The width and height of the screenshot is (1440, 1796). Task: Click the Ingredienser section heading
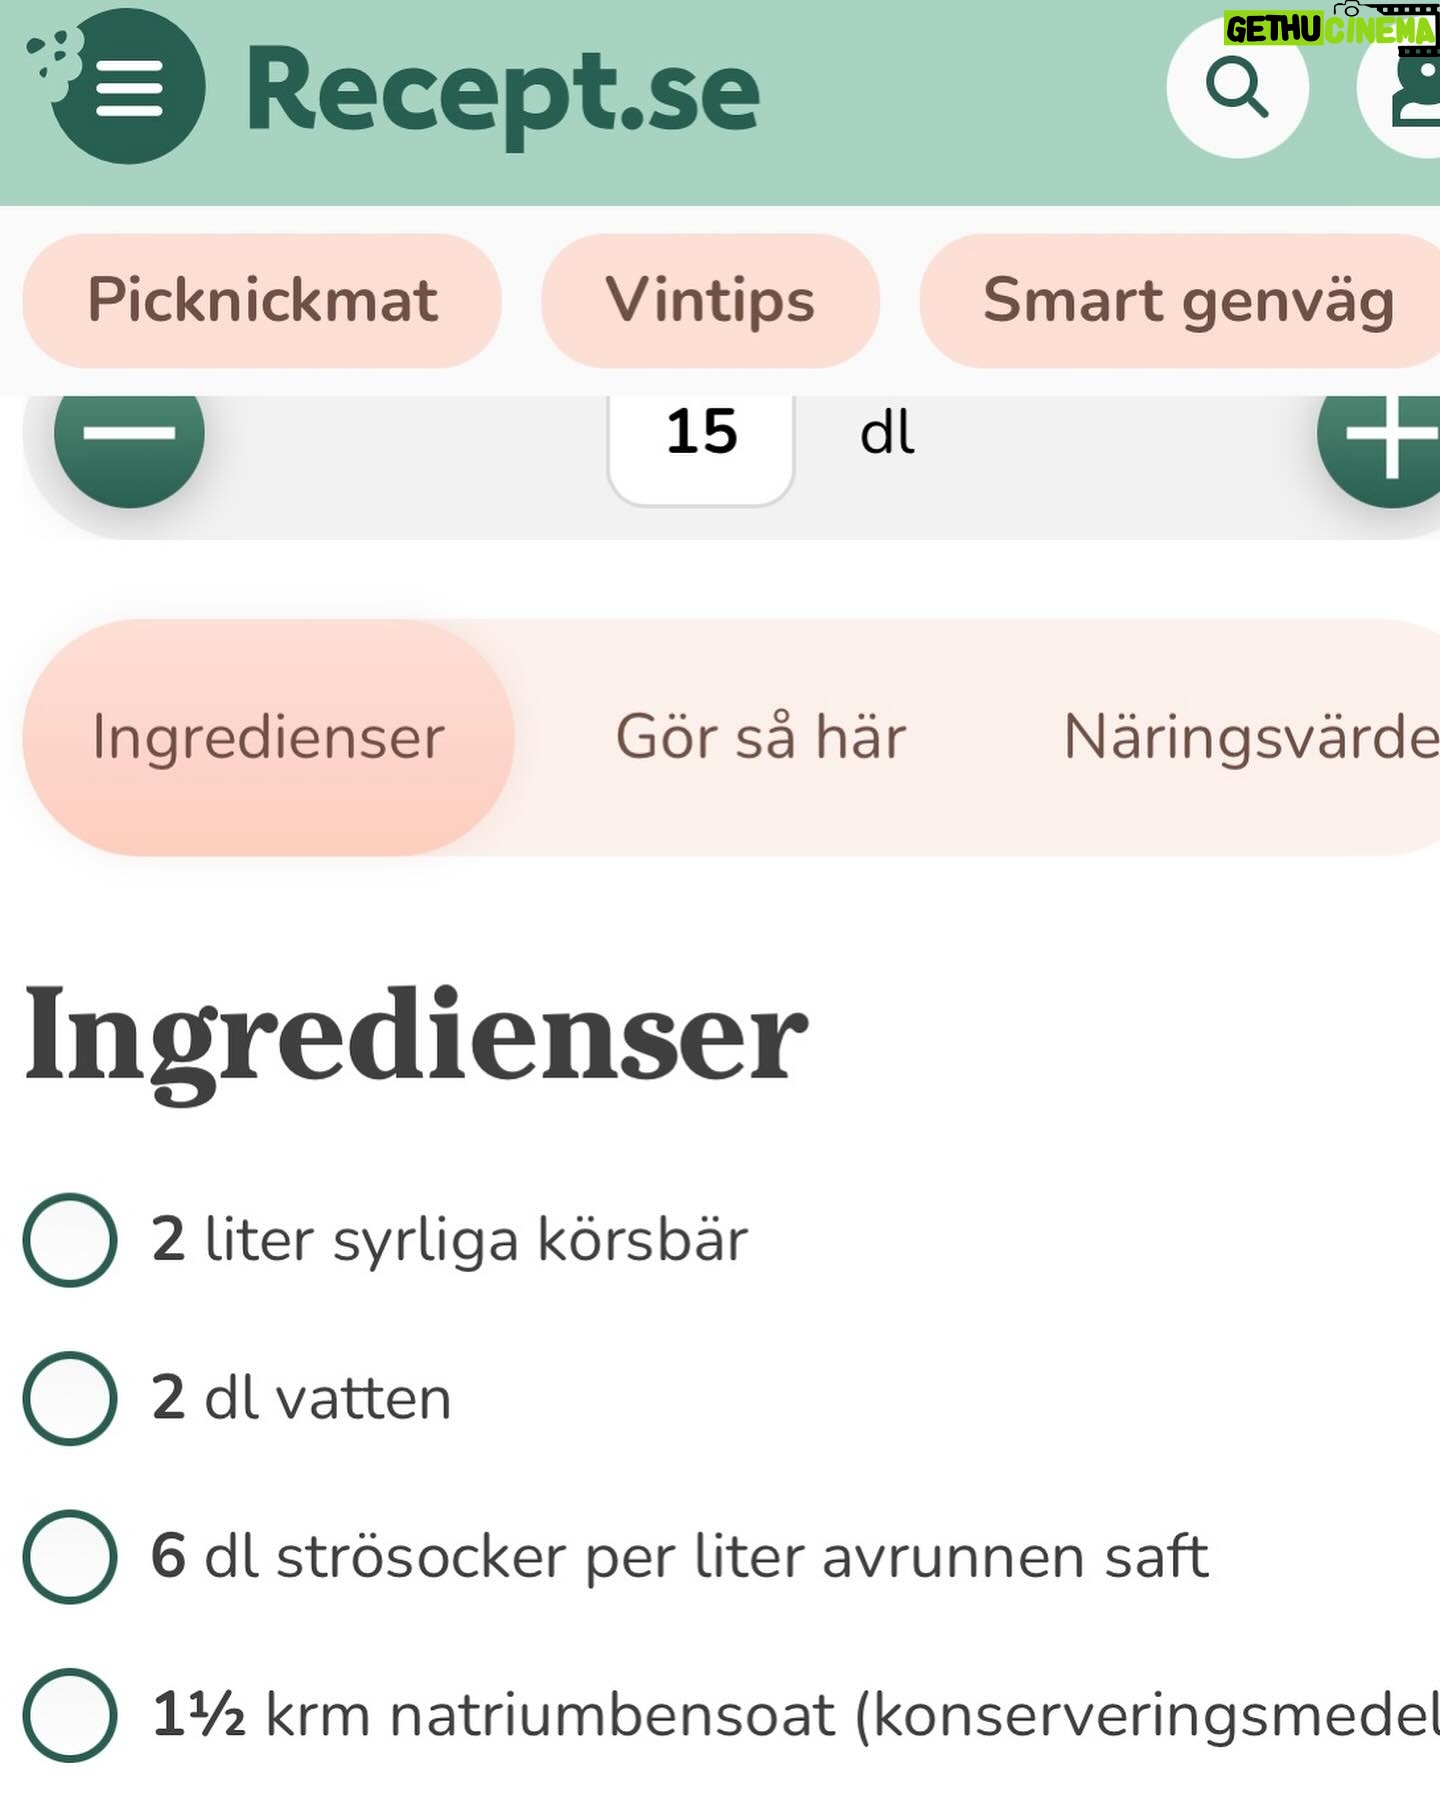[416, 1037]
